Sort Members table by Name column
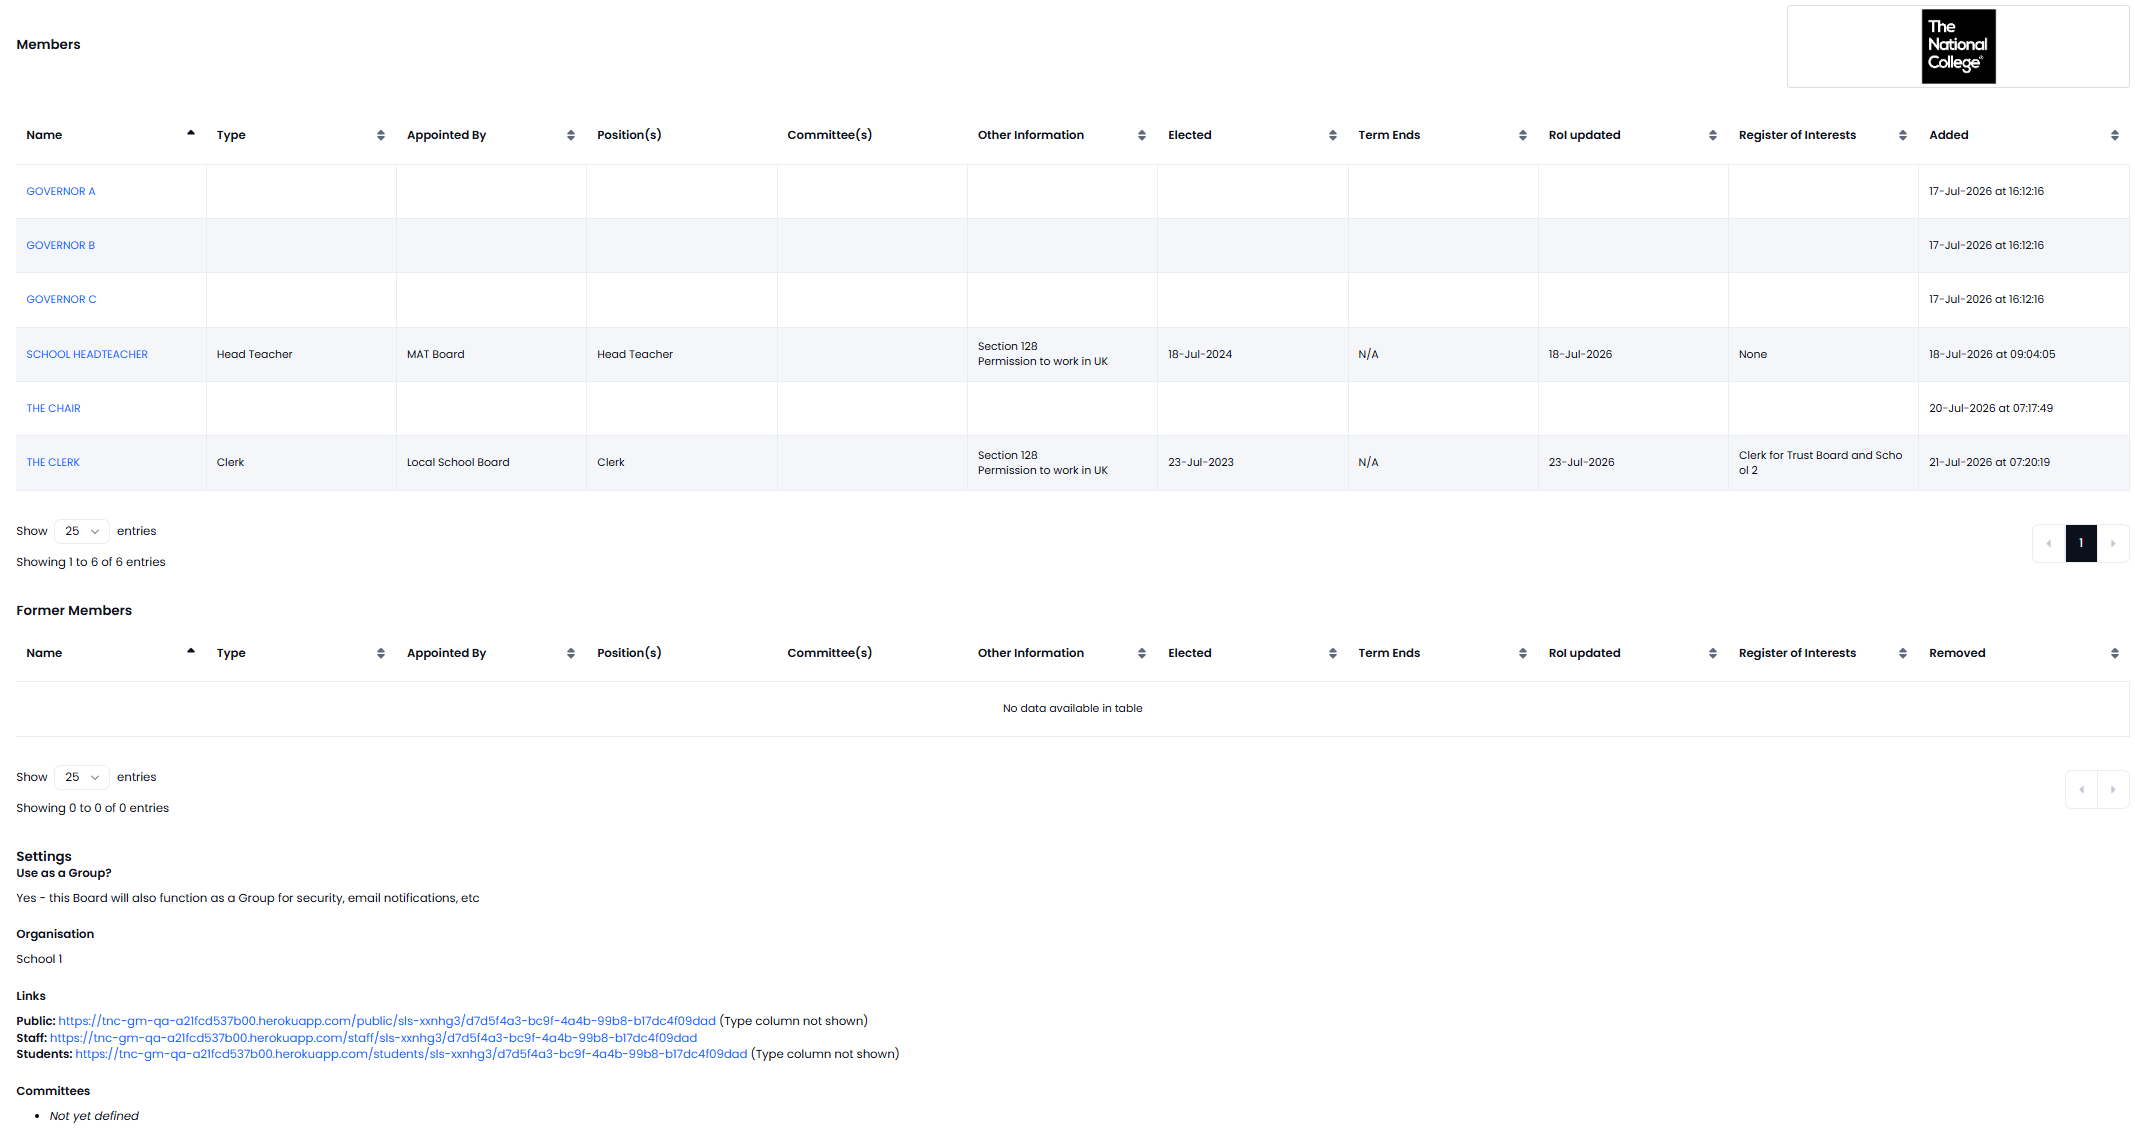 [x=110, y=135]
